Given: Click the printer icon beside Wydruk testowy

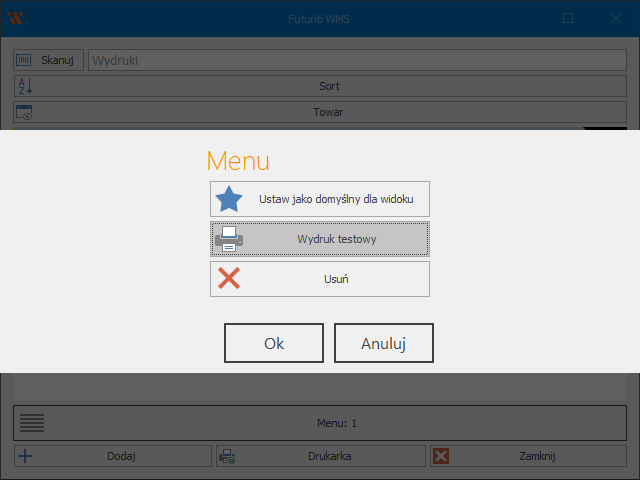Looking at the screenshot, I should pyautogui.click(x=230, y=239).
